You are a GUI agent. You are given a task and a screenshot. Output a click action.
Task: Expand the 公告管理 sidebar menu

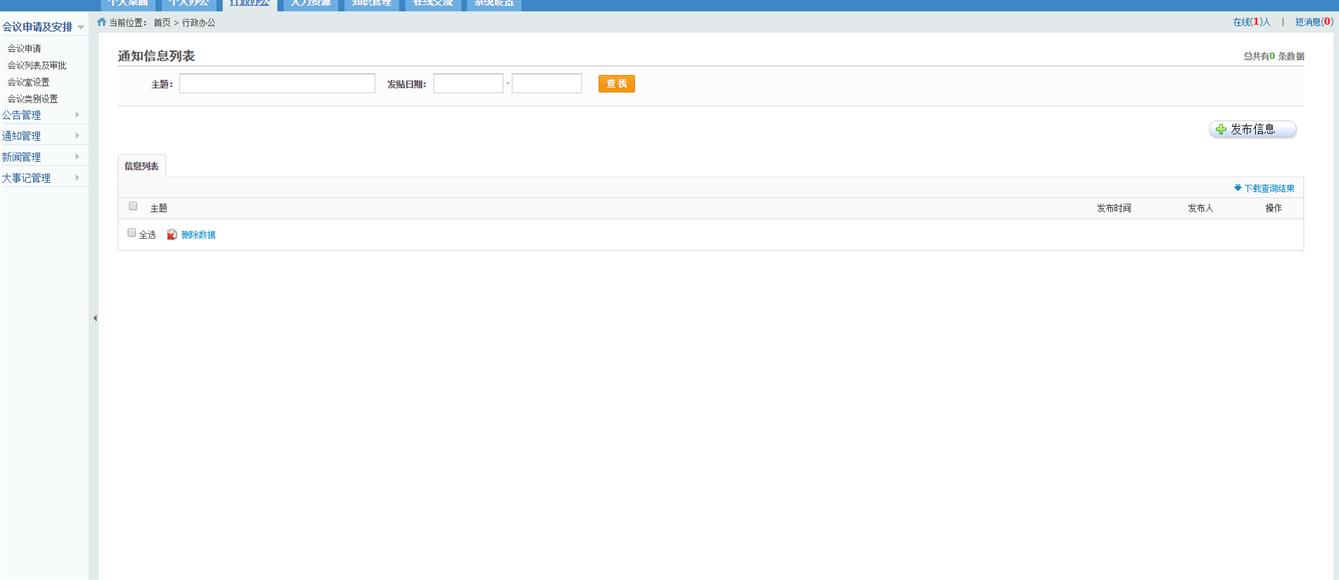tap(40, 115)
